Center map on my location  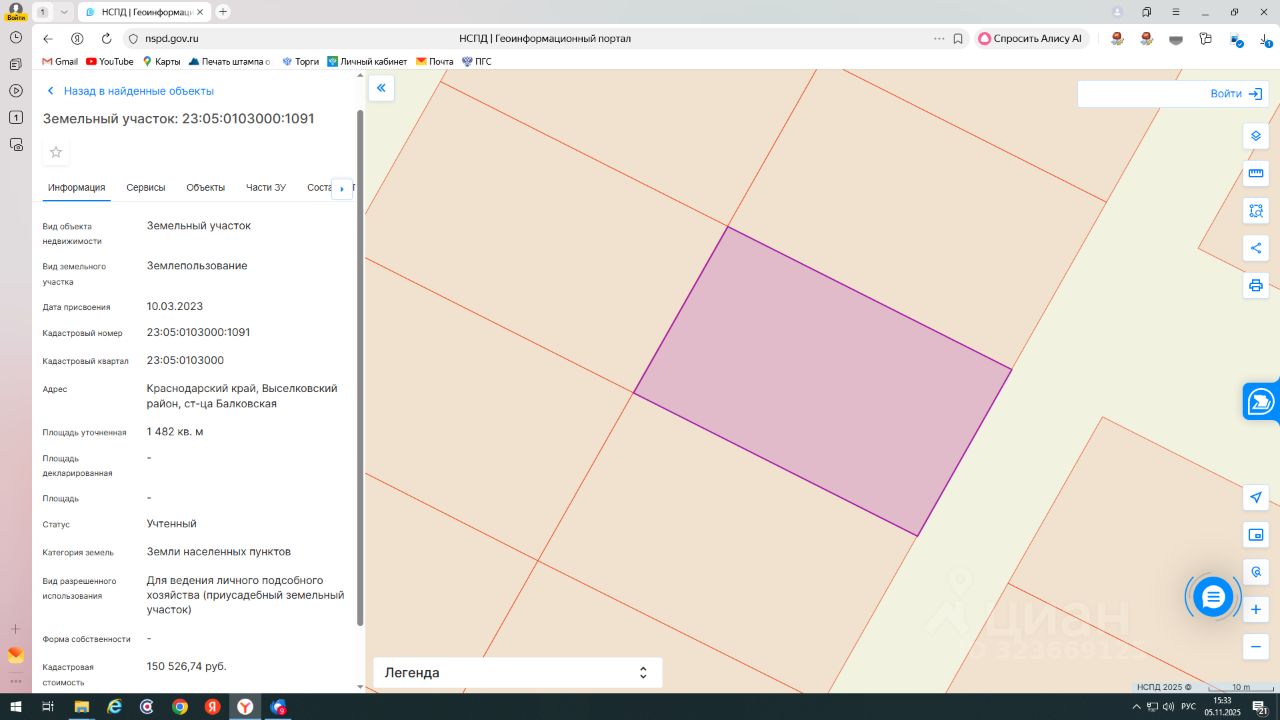[x=1256, y=498]
